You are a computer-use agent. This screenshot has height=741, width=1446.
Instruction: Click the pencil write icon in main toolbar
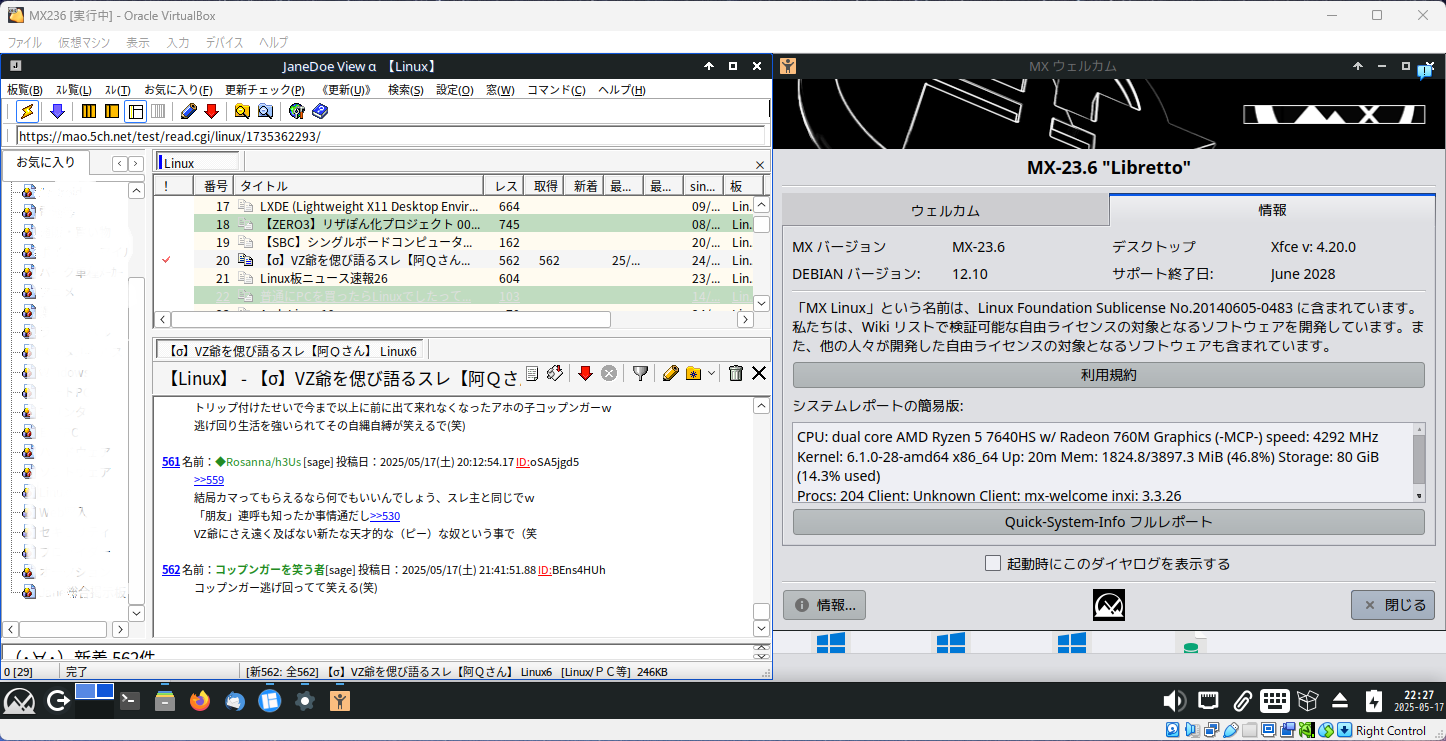188,111
